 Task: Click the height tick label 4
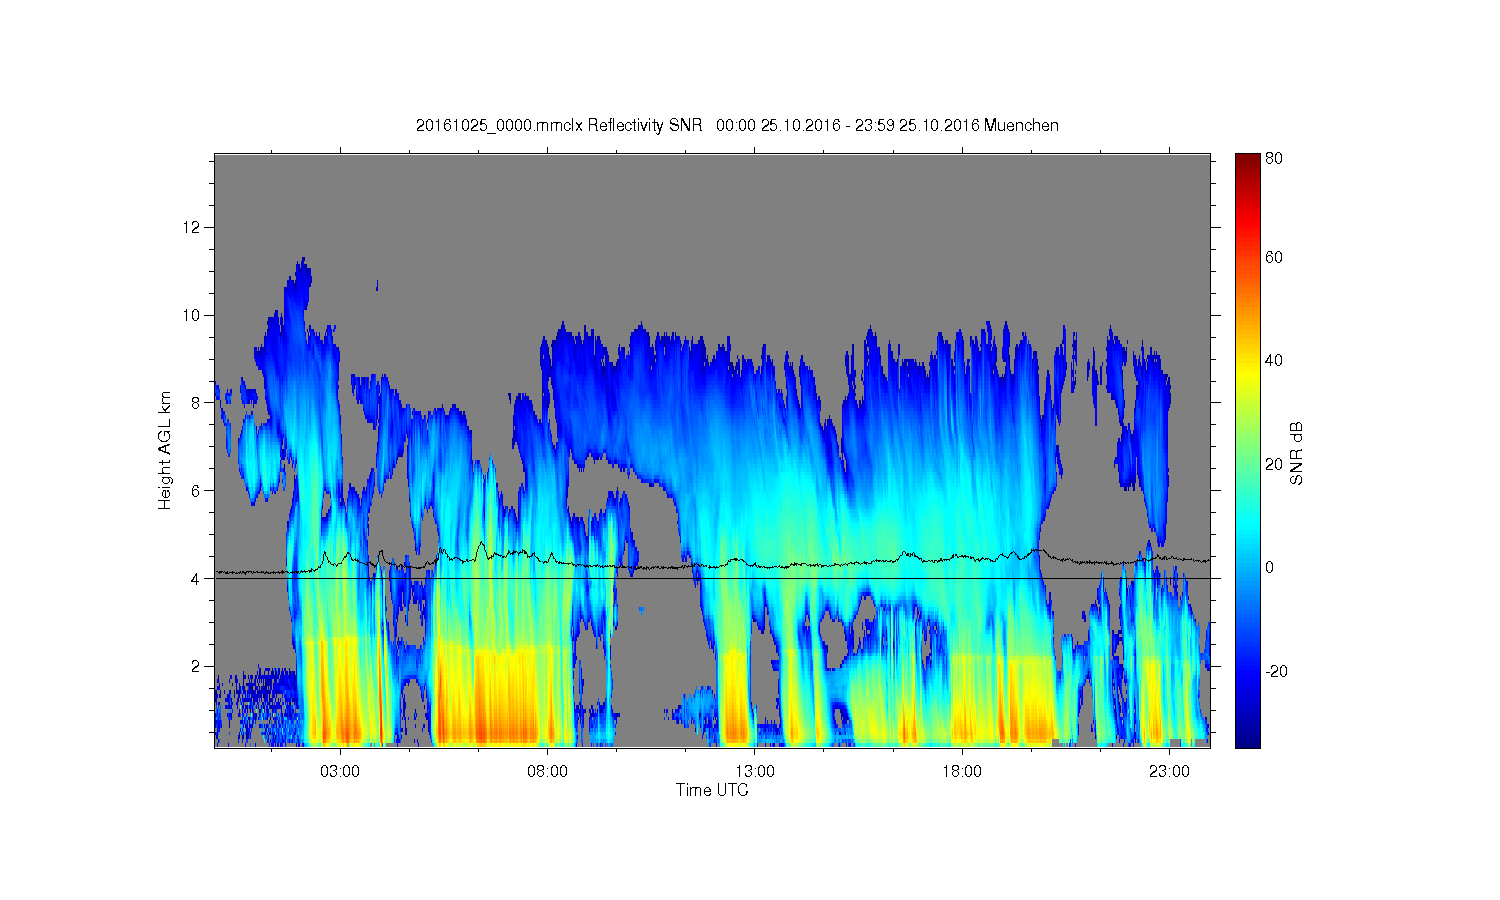(198, 578)
